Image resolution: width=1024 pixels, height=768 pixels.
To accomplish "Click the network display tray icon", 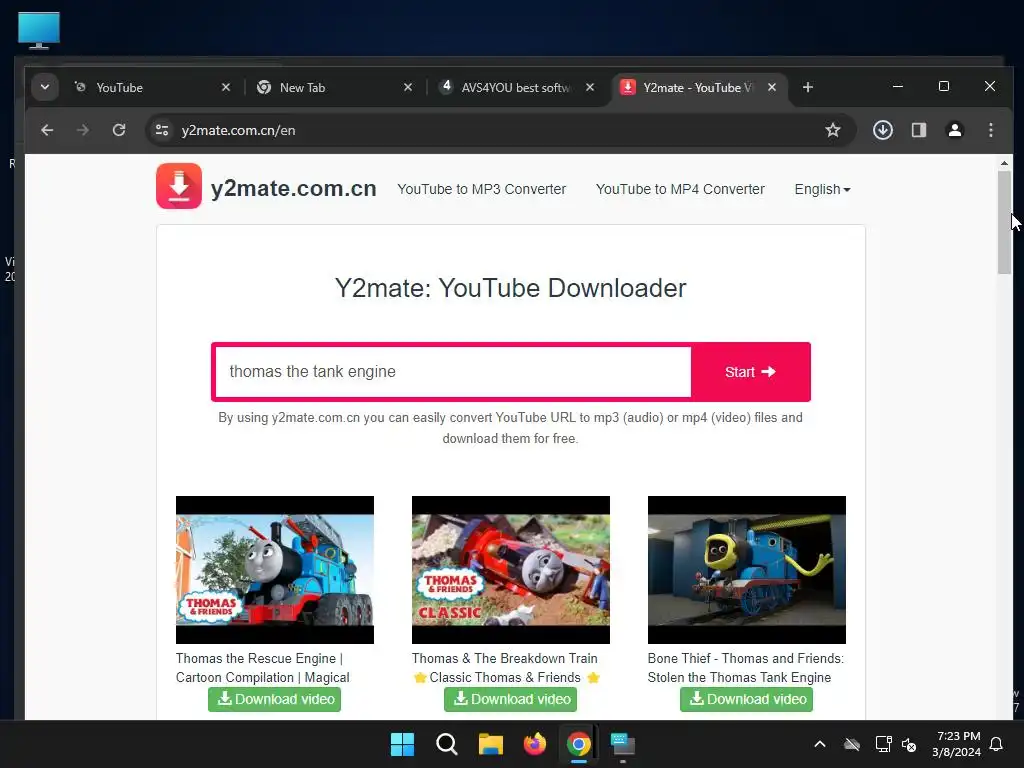I will point(883,744).
